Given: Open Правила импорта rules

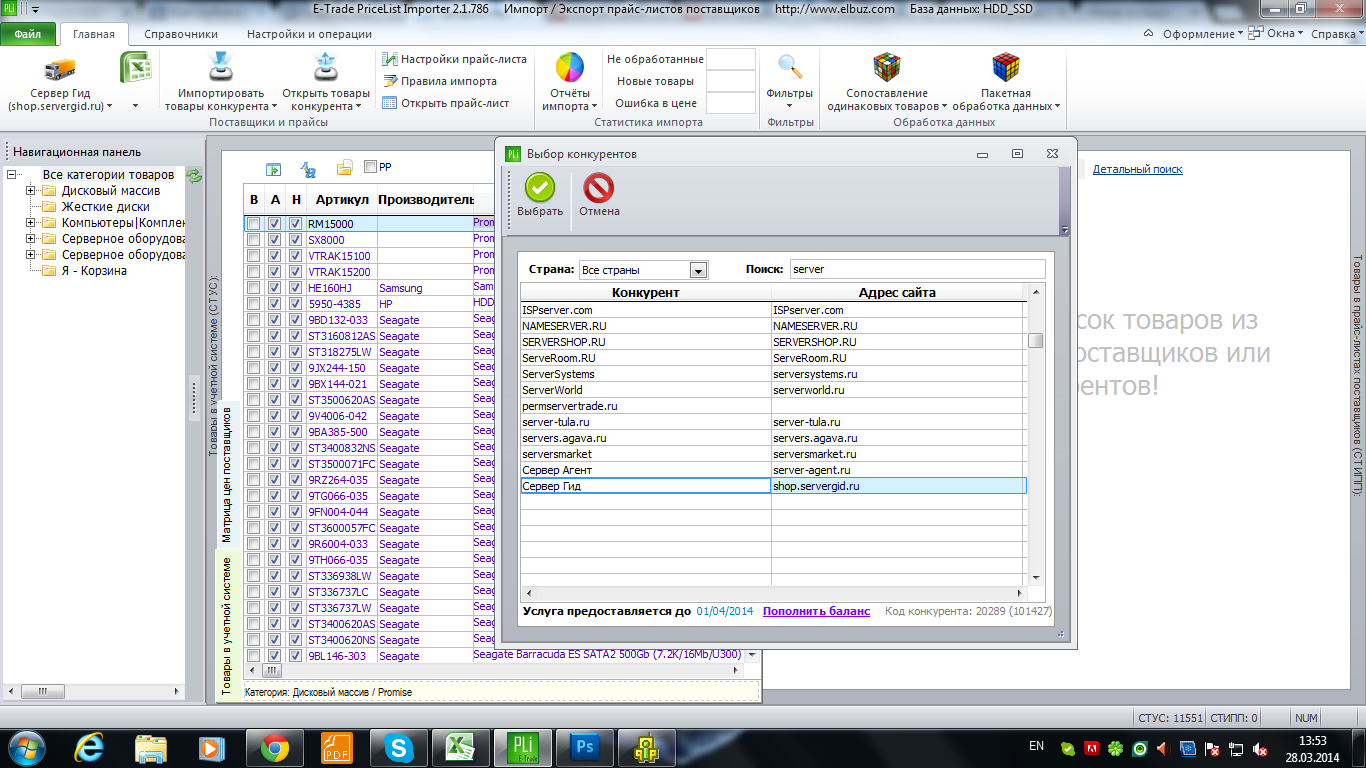Looking at the screenshot, I should coord(440,81).
